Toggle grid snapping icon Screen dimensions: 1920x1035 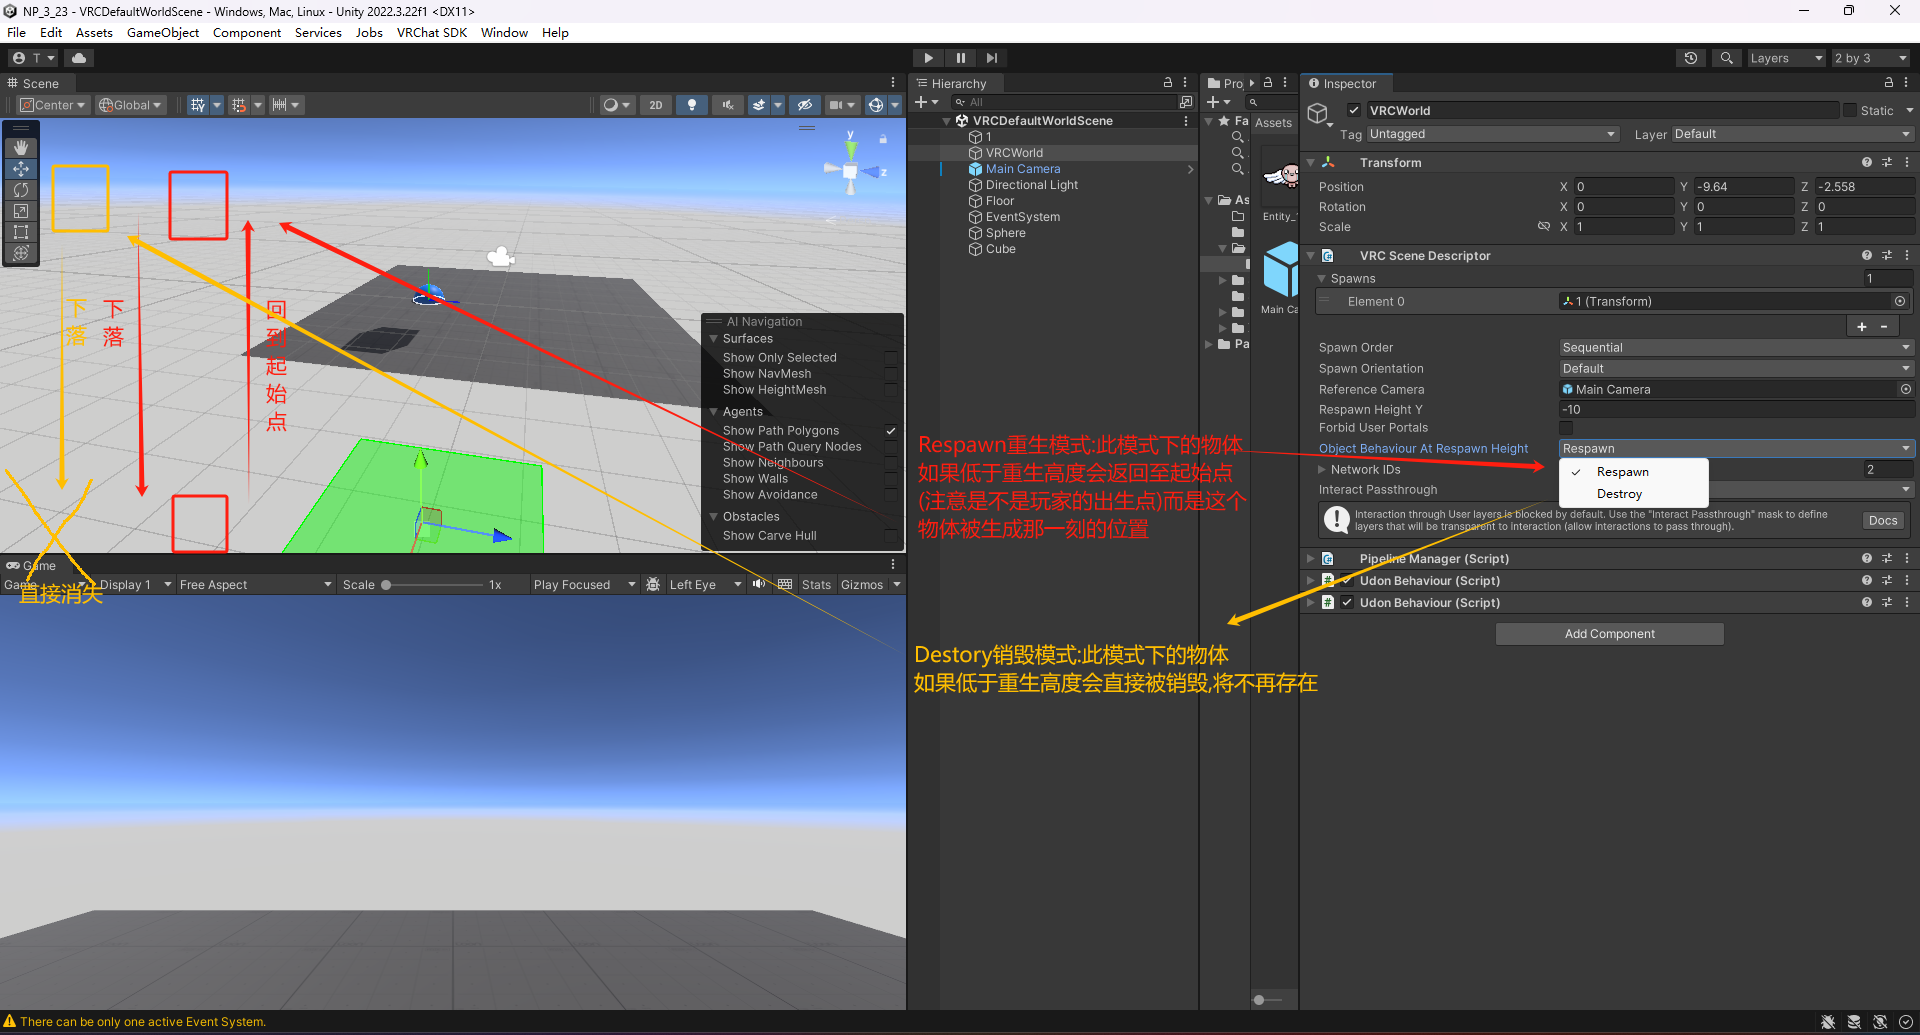pos(239,105)
